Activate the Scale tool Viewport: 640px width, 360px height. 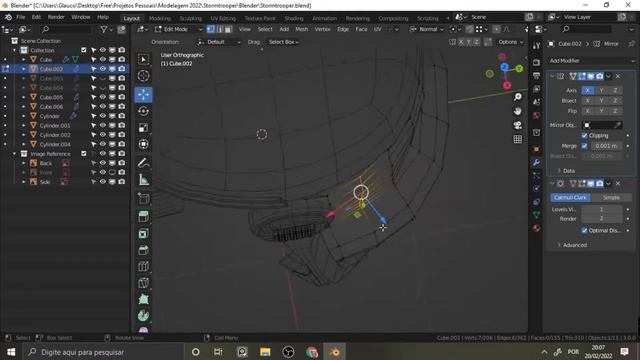pos(143,128)
